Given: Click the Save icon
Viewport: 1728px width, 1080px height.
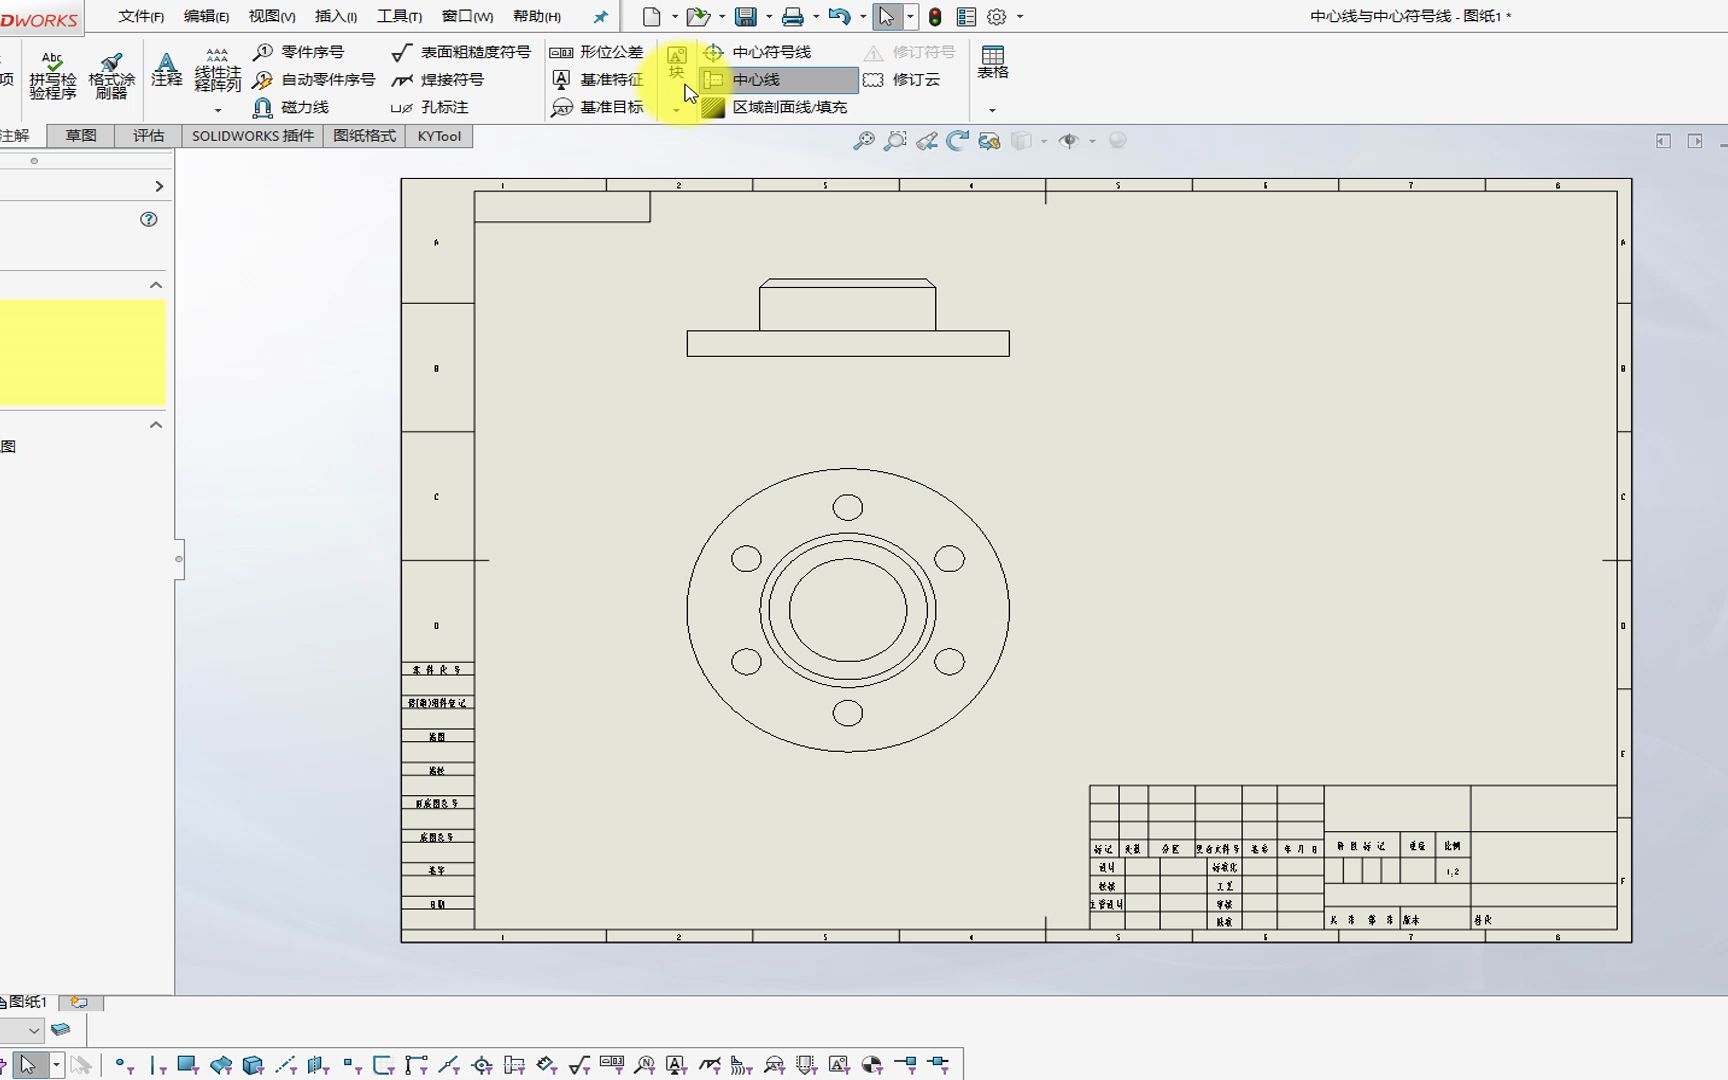Looking at the screenshot, I should [746, 16].
